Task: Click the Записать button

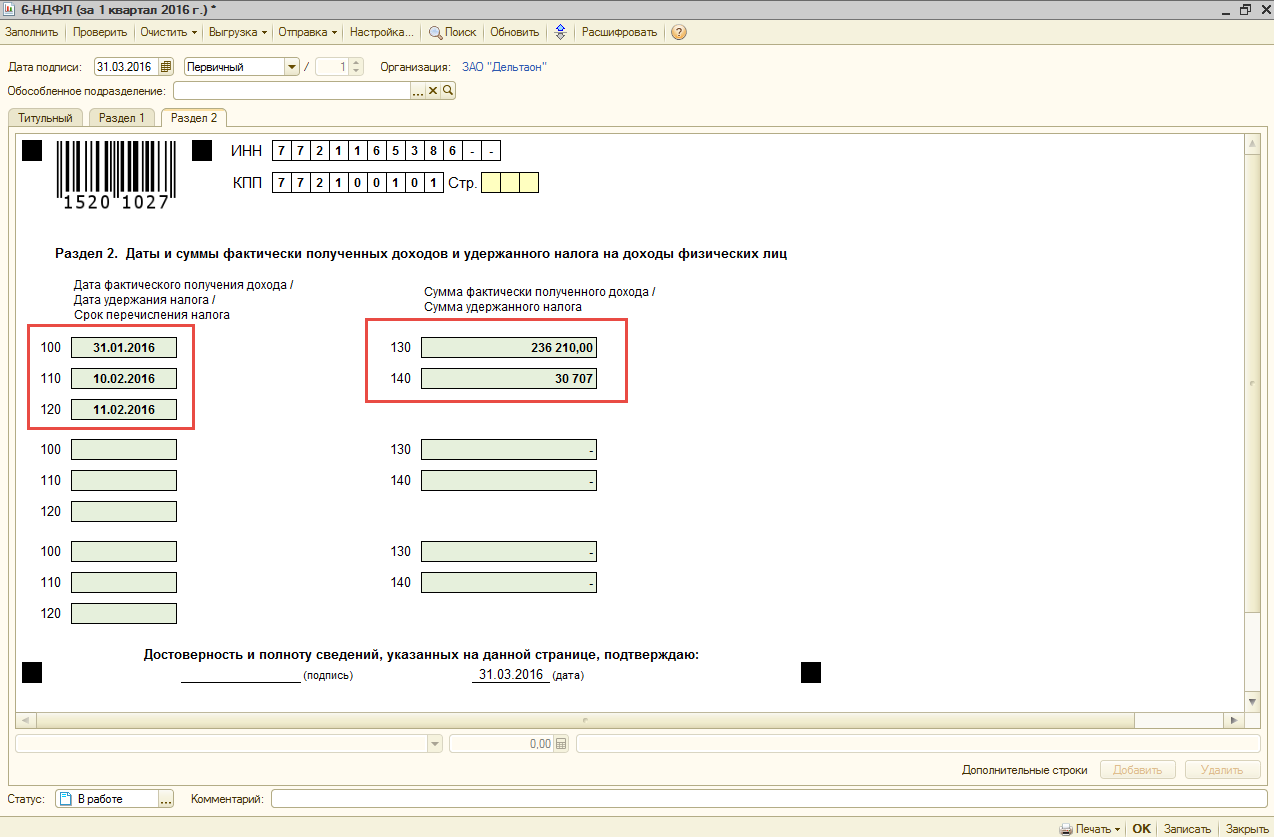Action: pyautogui.click(x=1187, y=829)
